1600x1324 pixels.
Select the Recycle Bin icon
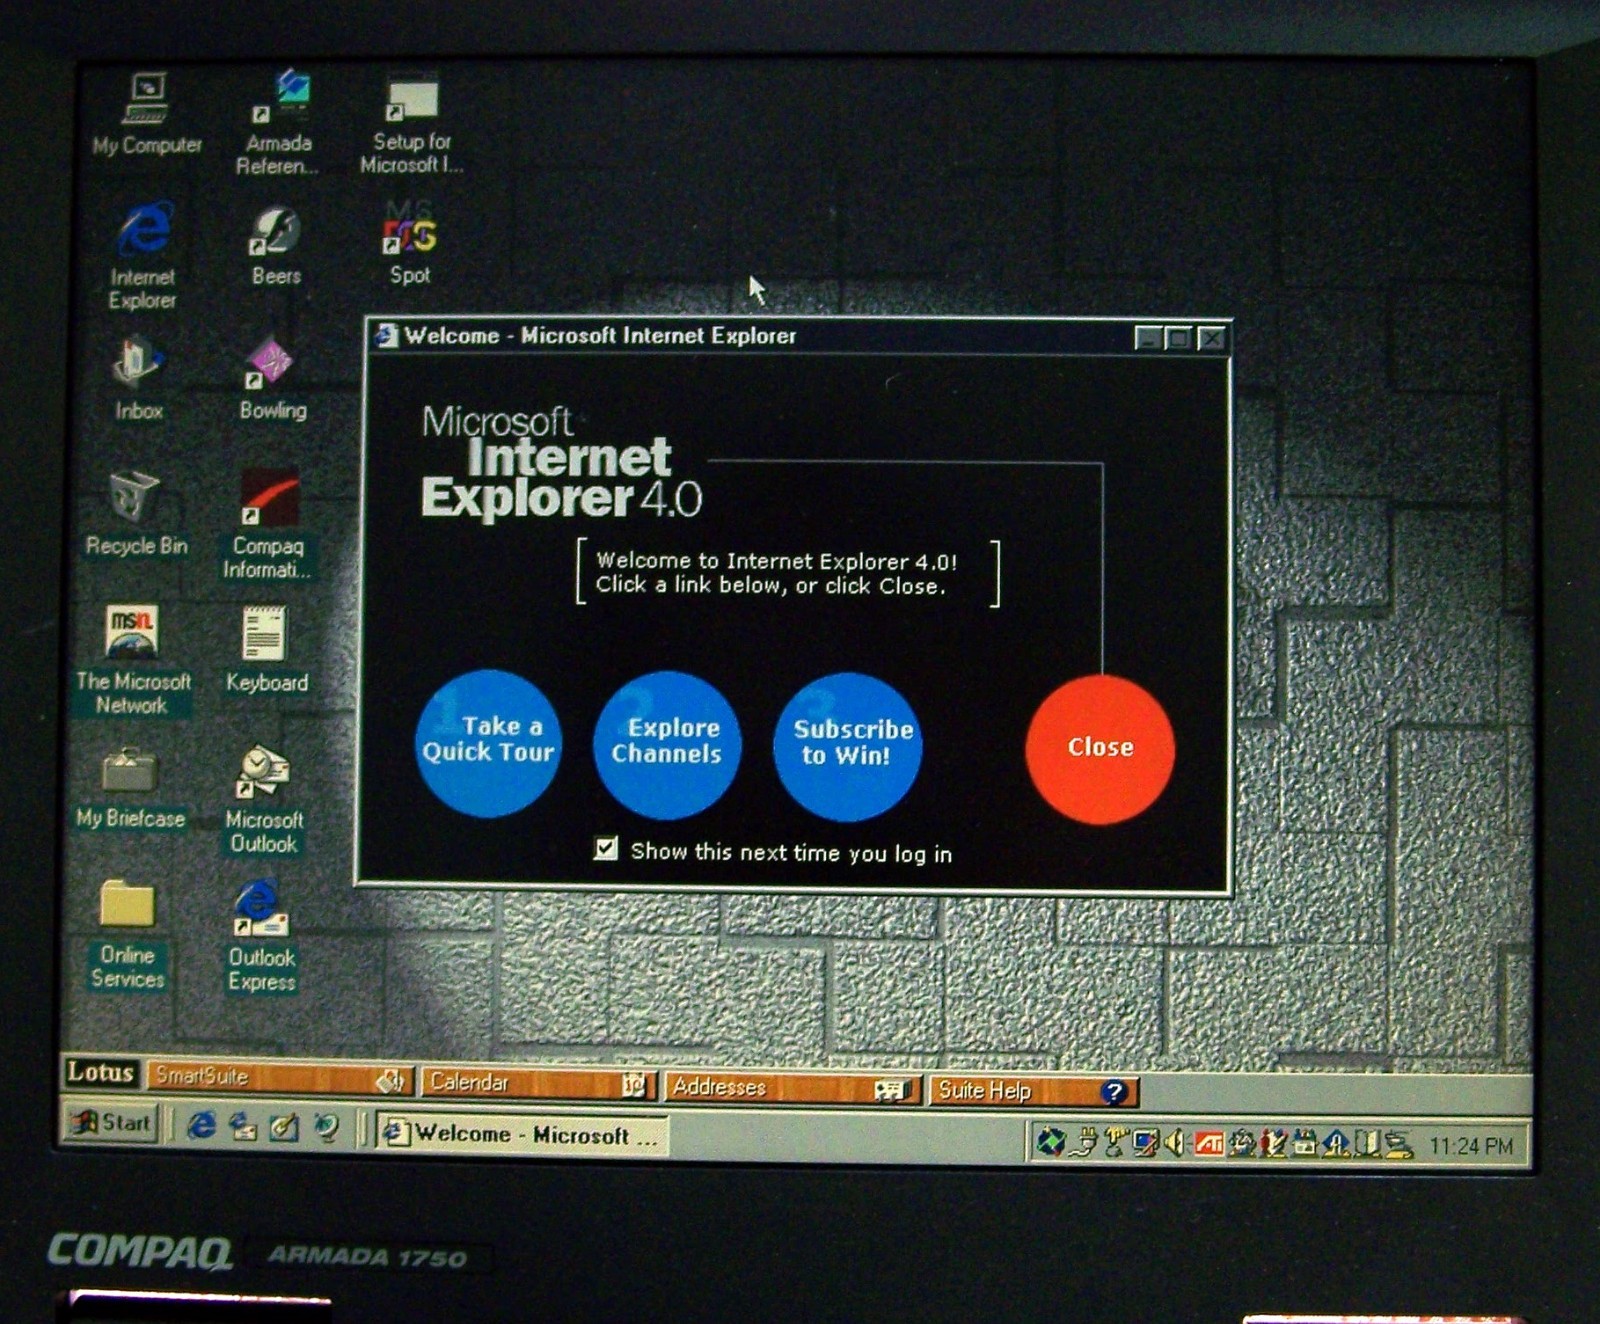point(135,514)
